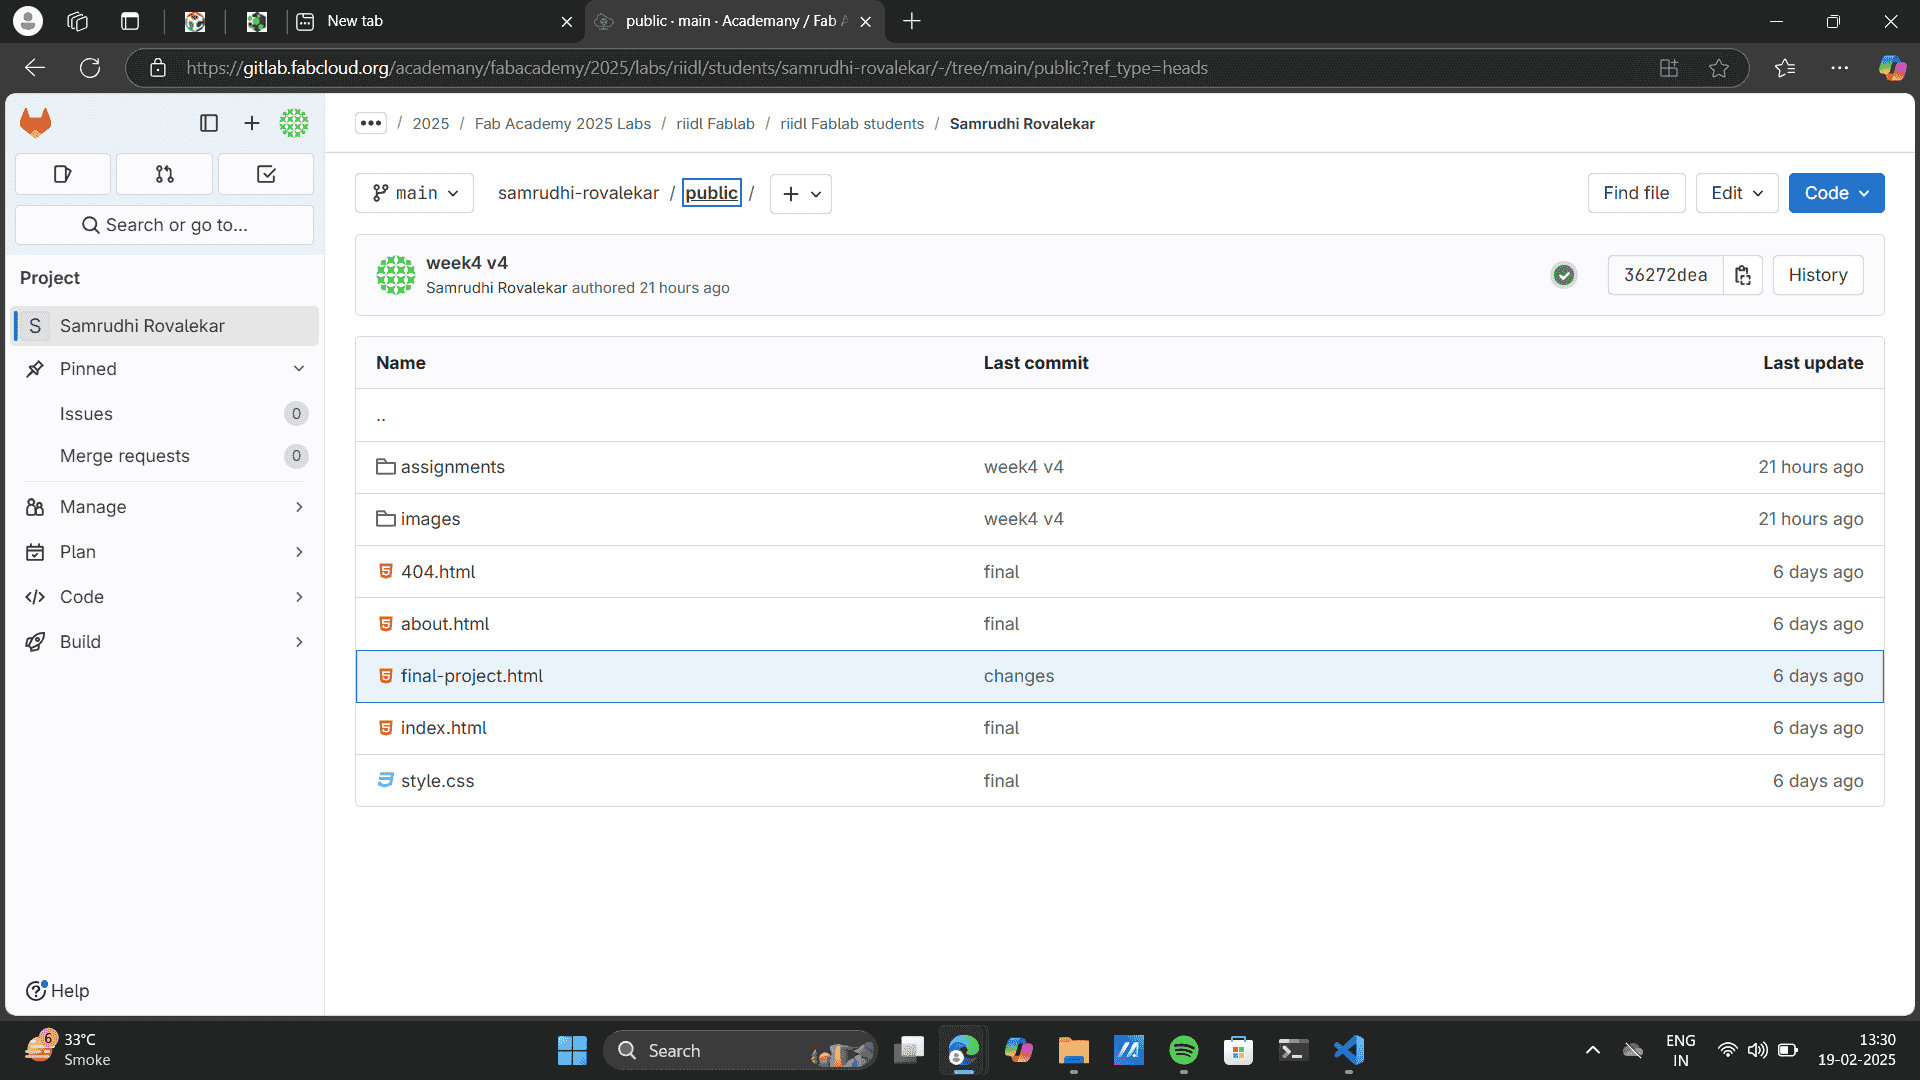Open the Plan section icon in sidebar
The image size is (1920, 1080).
[x=36, y=551]
